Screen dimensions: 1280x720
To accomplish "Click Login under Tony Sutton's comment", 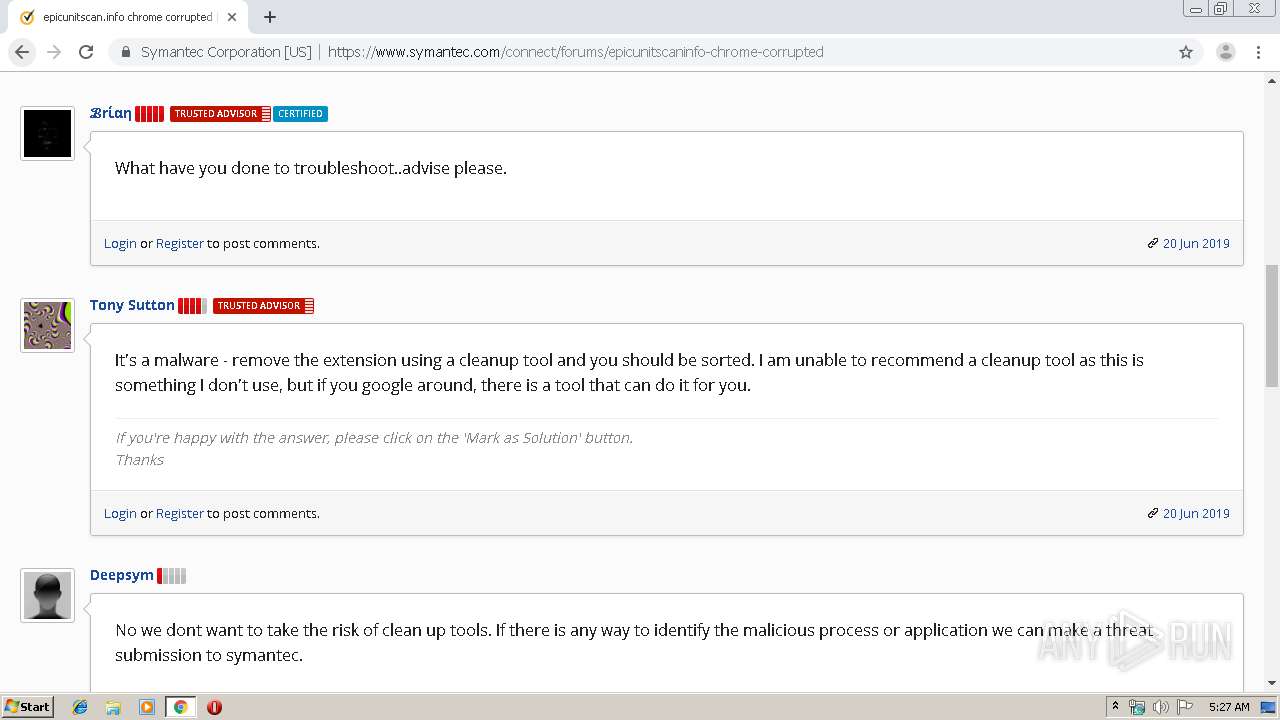I will point(120,513).
